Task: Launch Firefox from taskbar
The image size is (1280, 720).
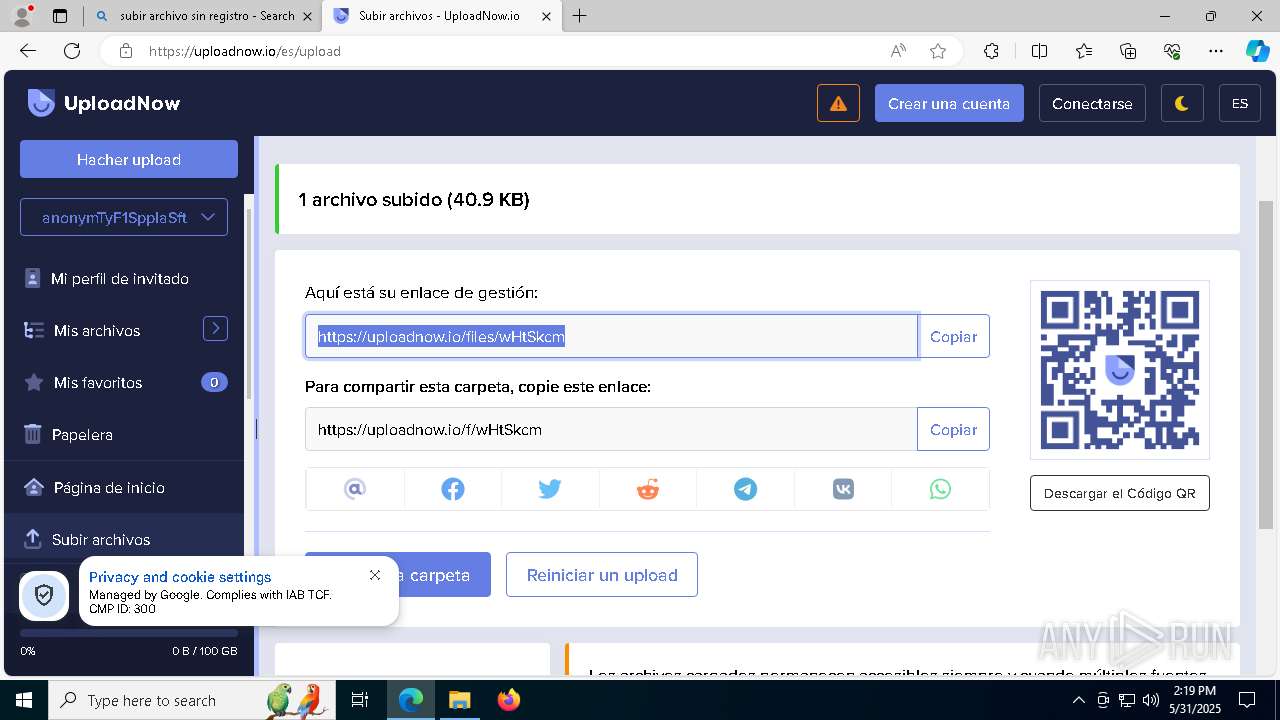Action: (509, 700)
